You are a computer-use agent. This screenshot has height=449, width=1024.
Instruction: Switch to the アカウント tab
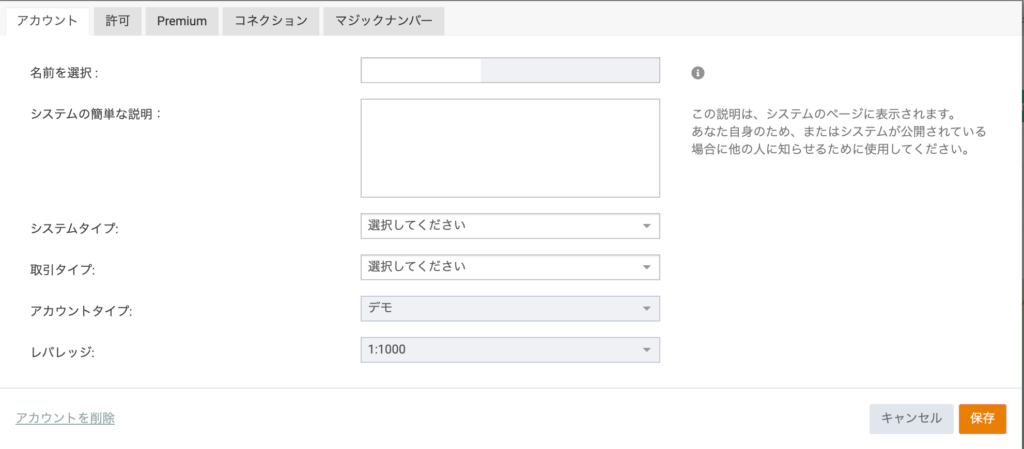46,21
